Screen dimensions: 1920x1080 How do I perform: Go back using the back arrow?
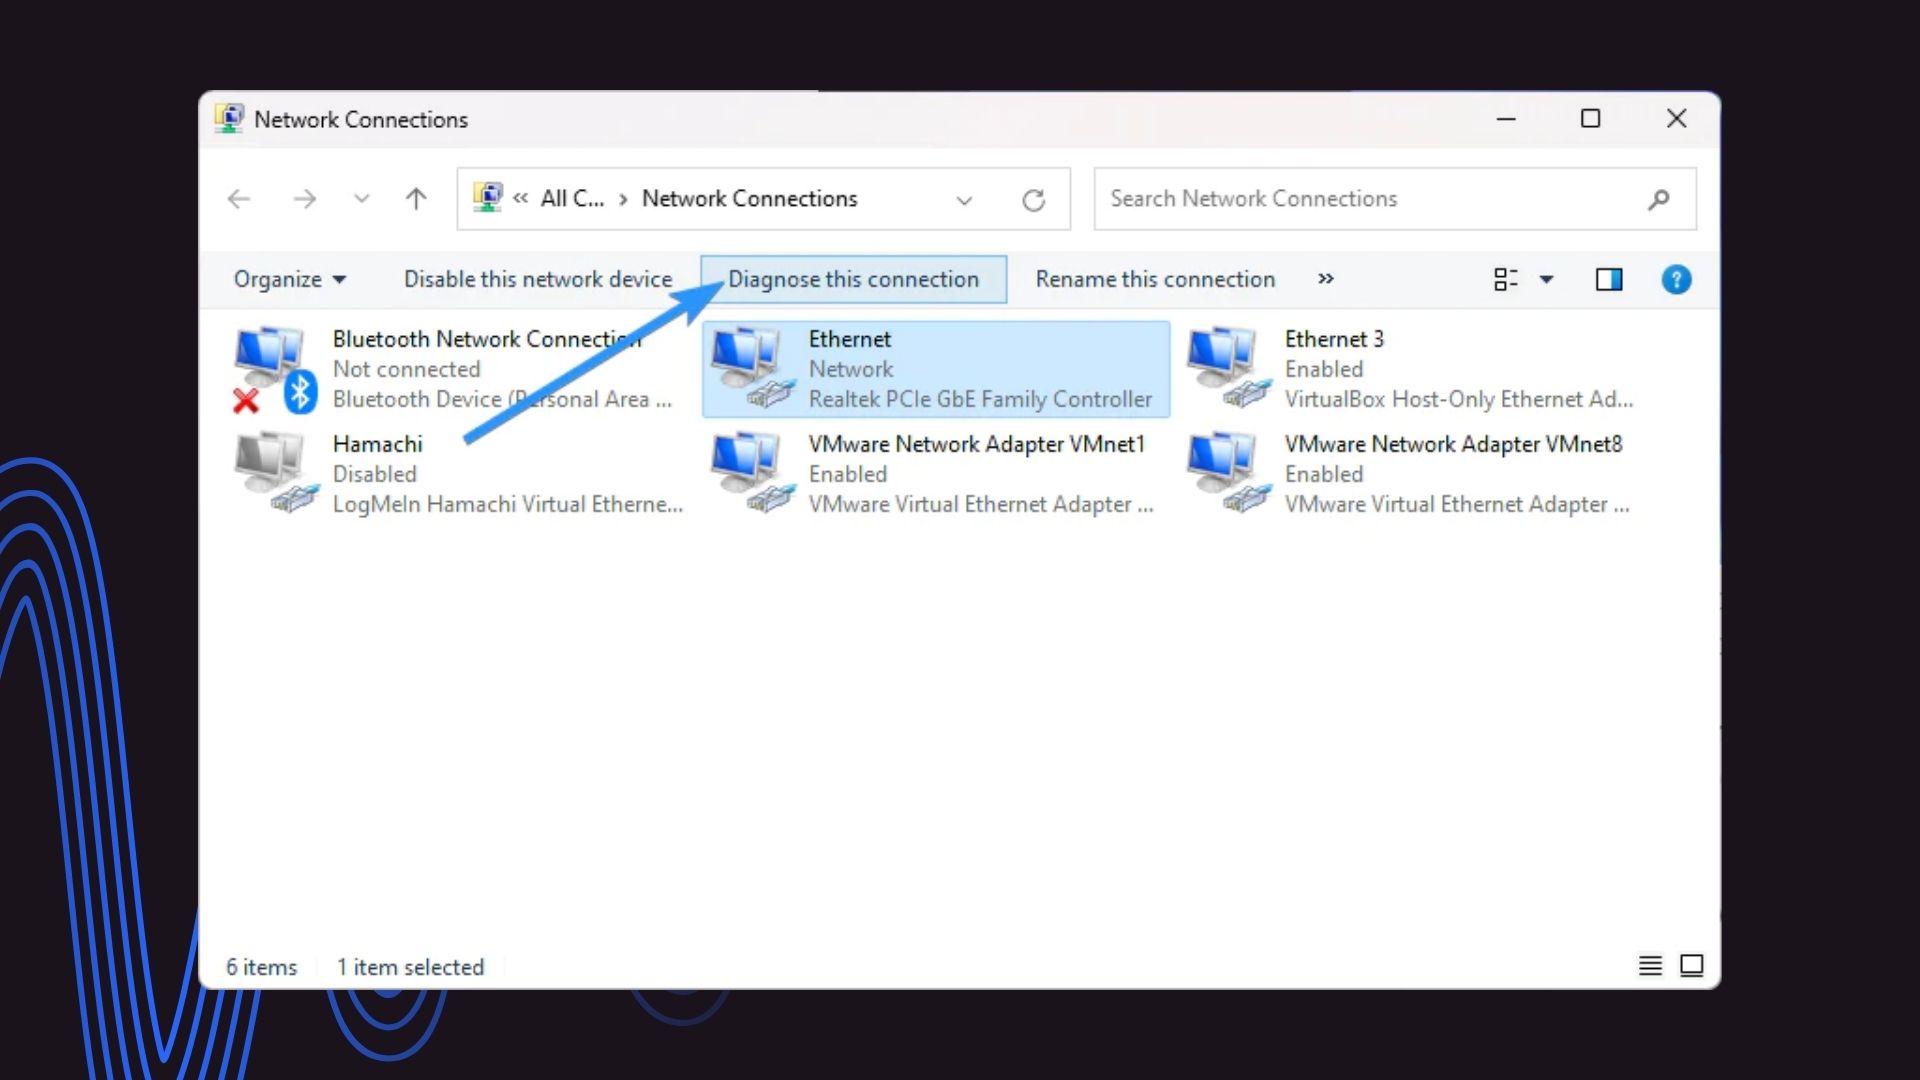(239, 199)
